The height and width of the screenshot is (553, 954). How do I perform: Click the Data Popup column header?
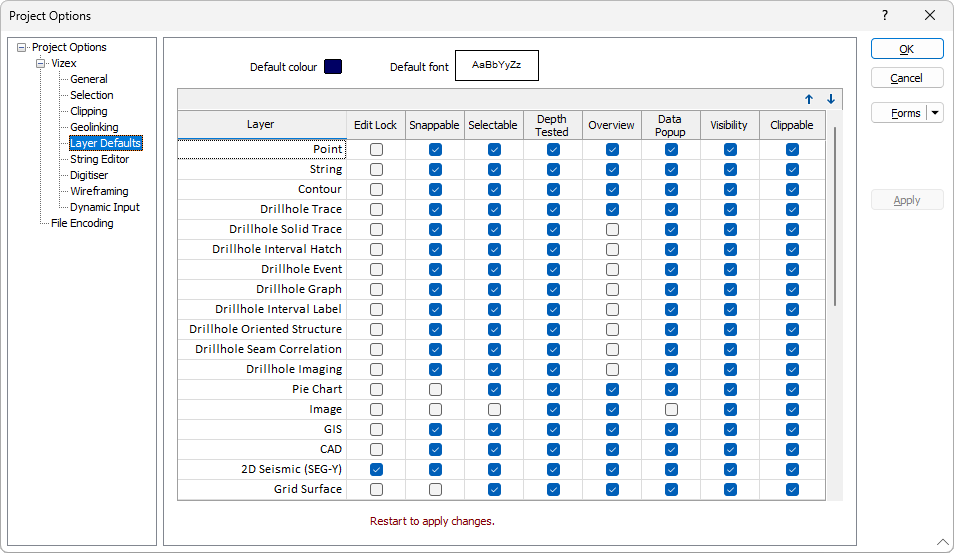point(670,125)
